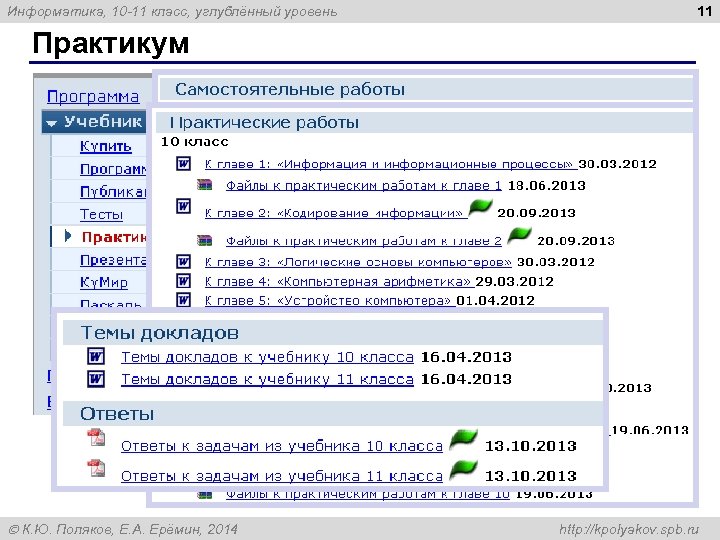This screenshot has height=540, width=720.
Task: Click footer URL «http://kpolyakov.spb.ru»
Action: coord(629,529)
